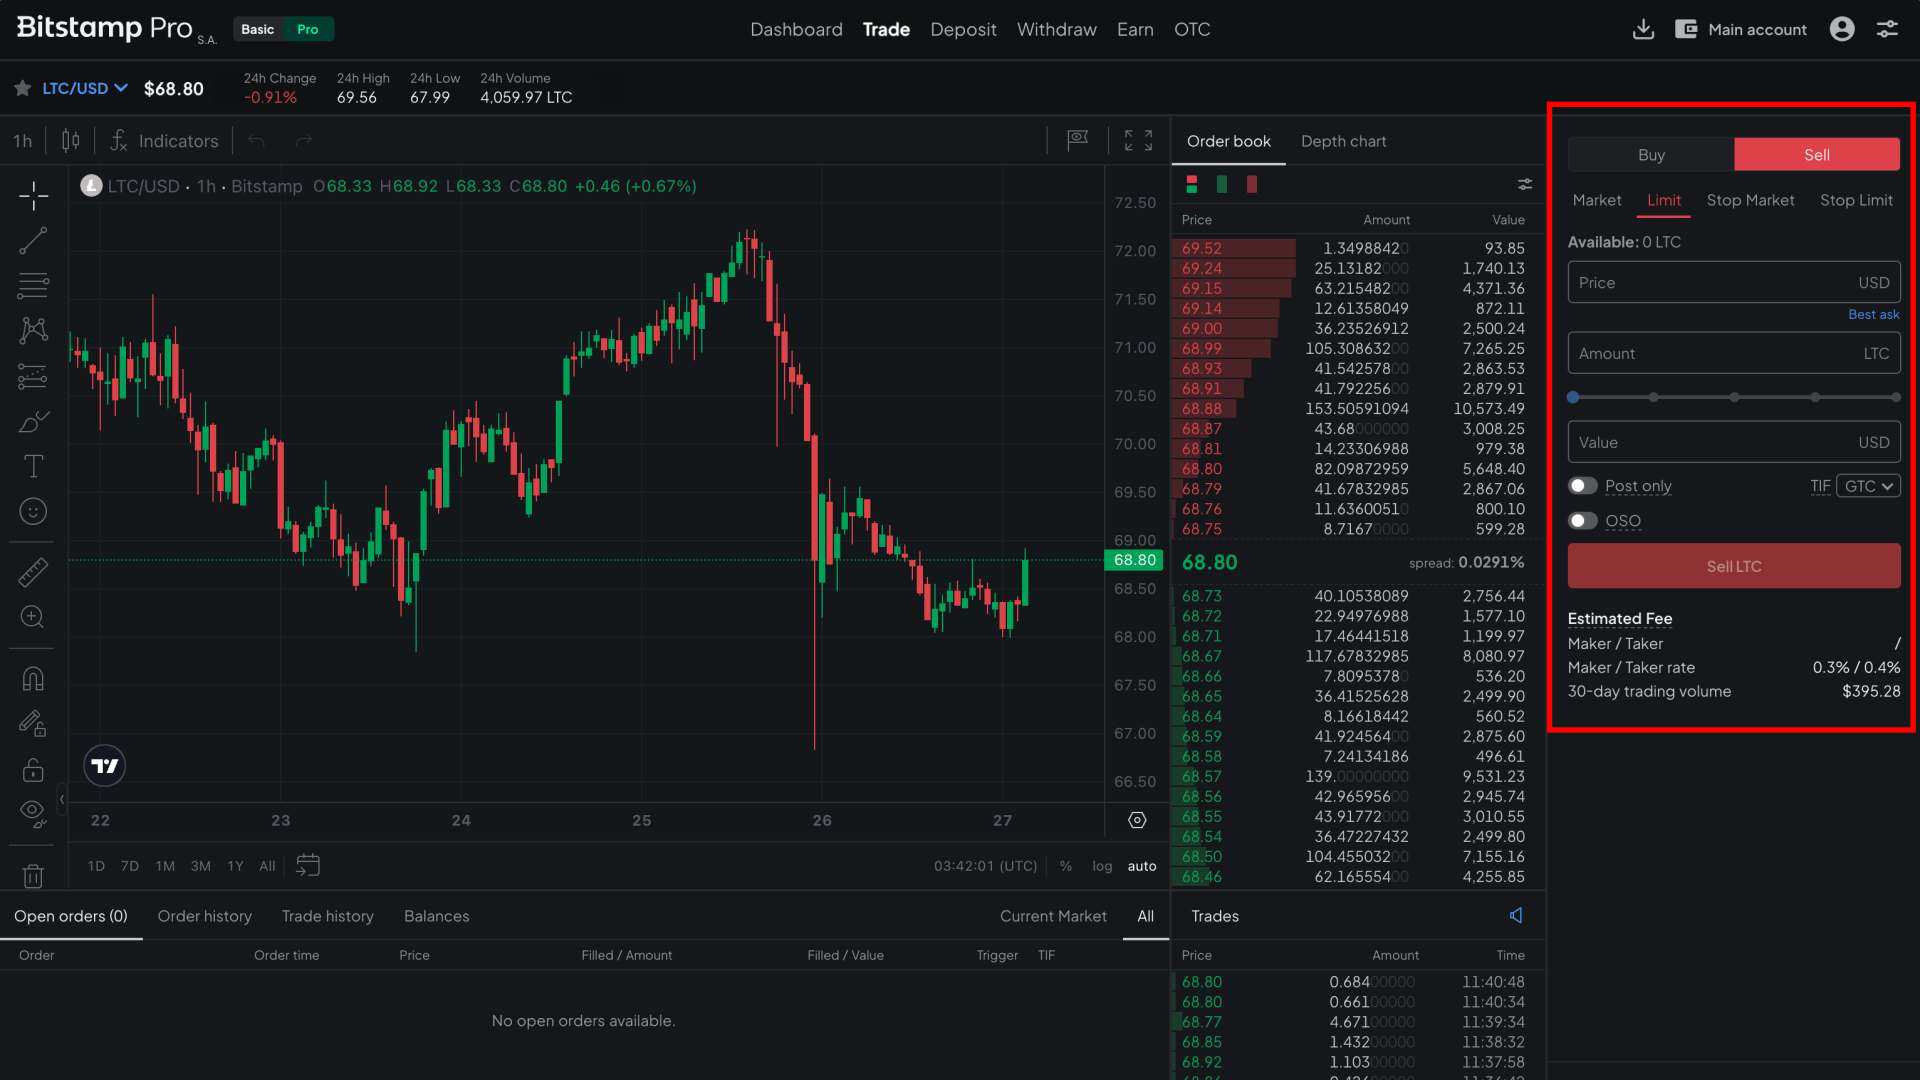Click the TradingView logo on chart
The height and width of the screenshot is (1080, 1920).
click(104, 766)
